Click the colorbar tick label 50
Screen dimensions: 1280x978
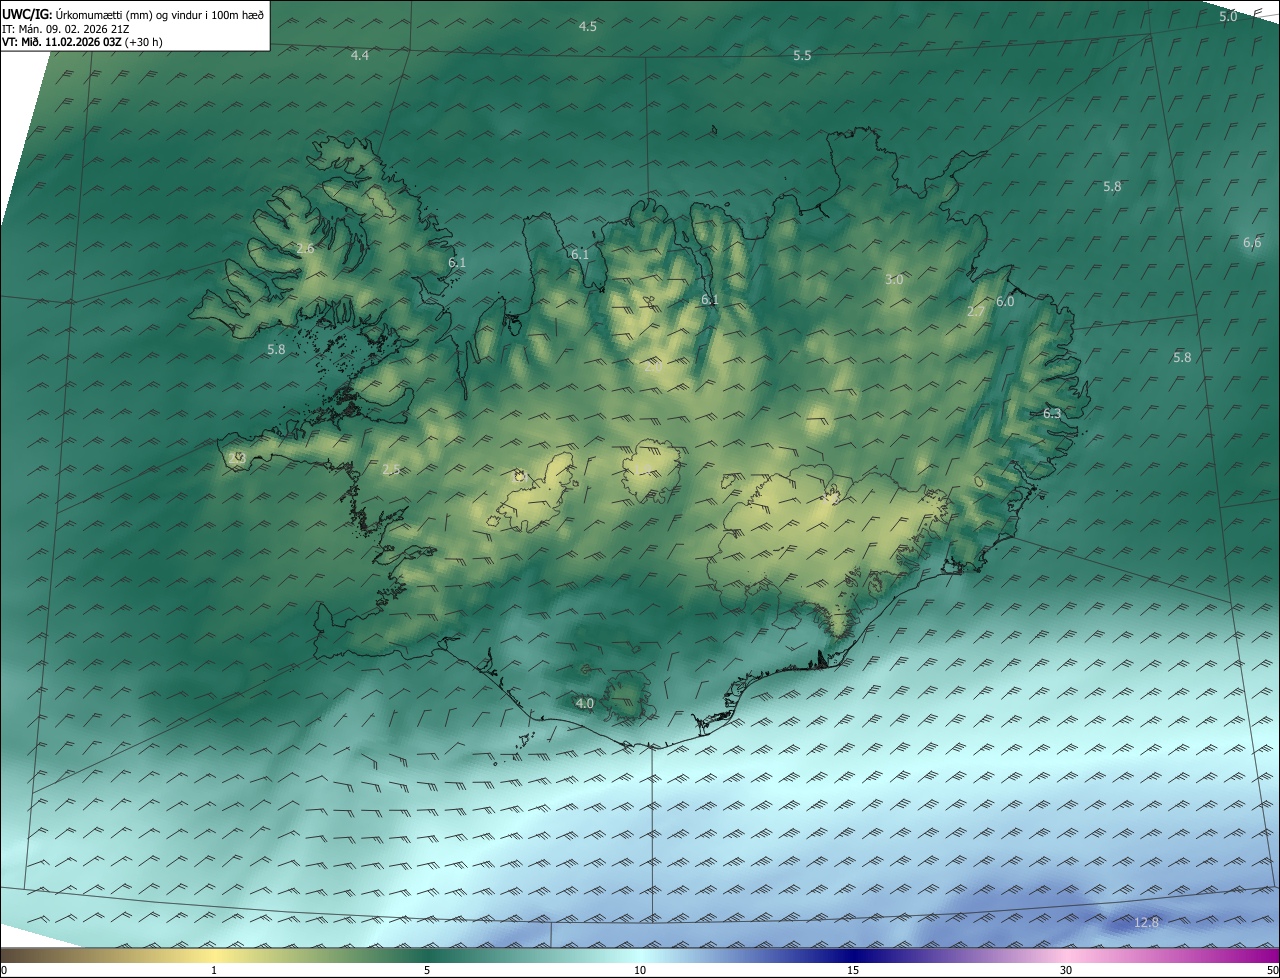click(x=1272, y=970)
